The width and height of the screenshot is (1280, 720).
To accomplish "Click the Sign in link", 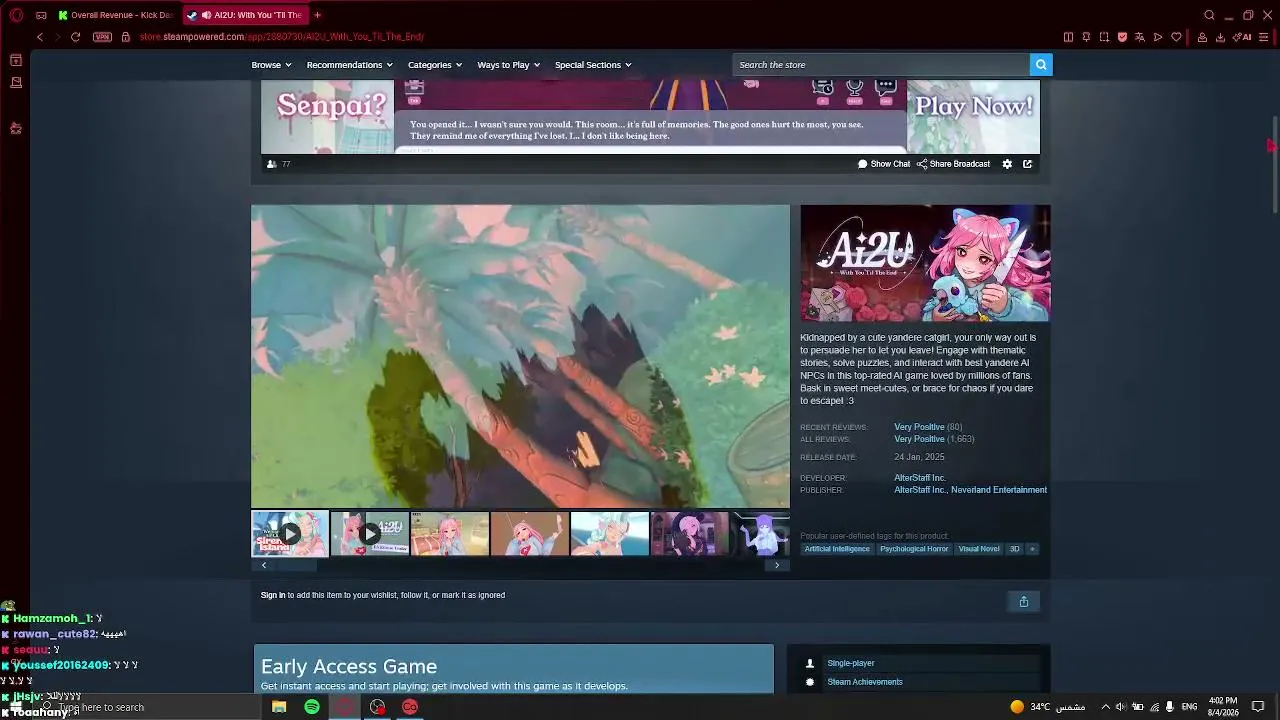I will click(x=273, y=595).
